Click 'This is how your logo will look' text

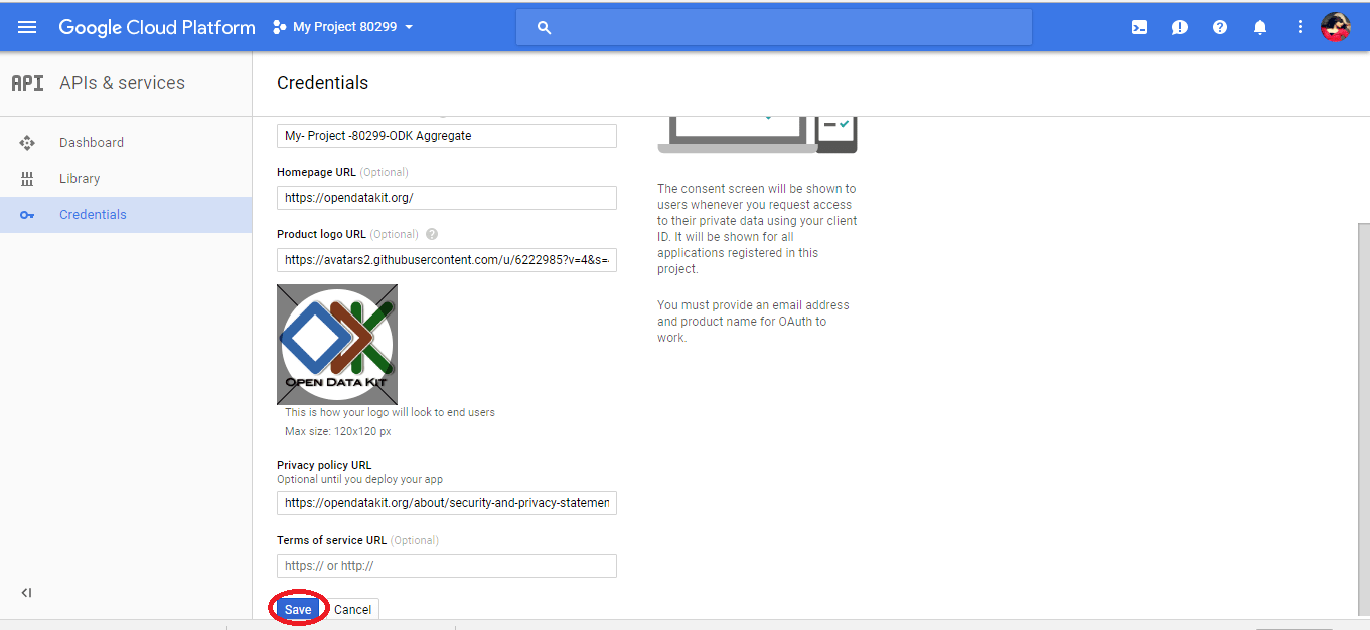390,412
